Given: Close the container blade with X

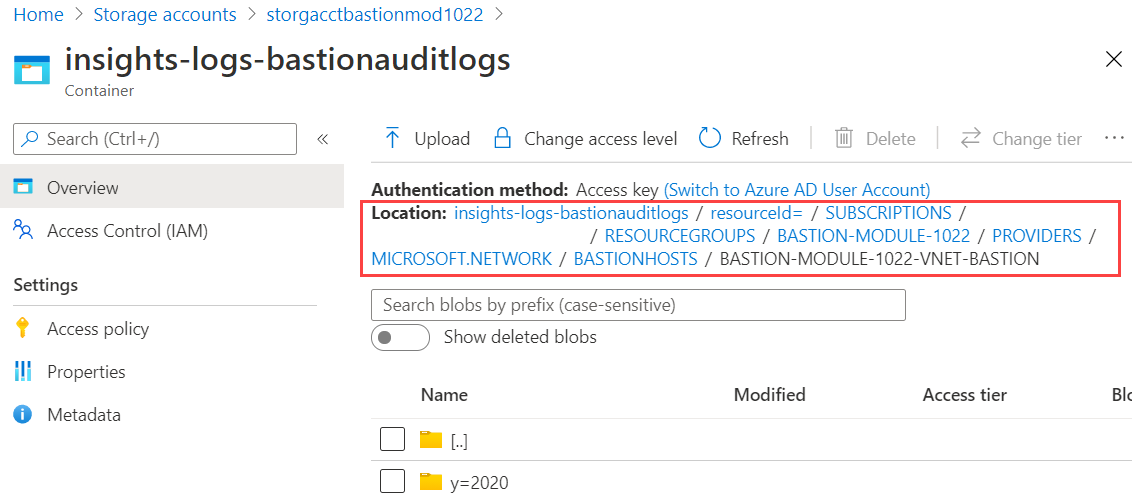Looking at the screenshot, I should 1114,61.
